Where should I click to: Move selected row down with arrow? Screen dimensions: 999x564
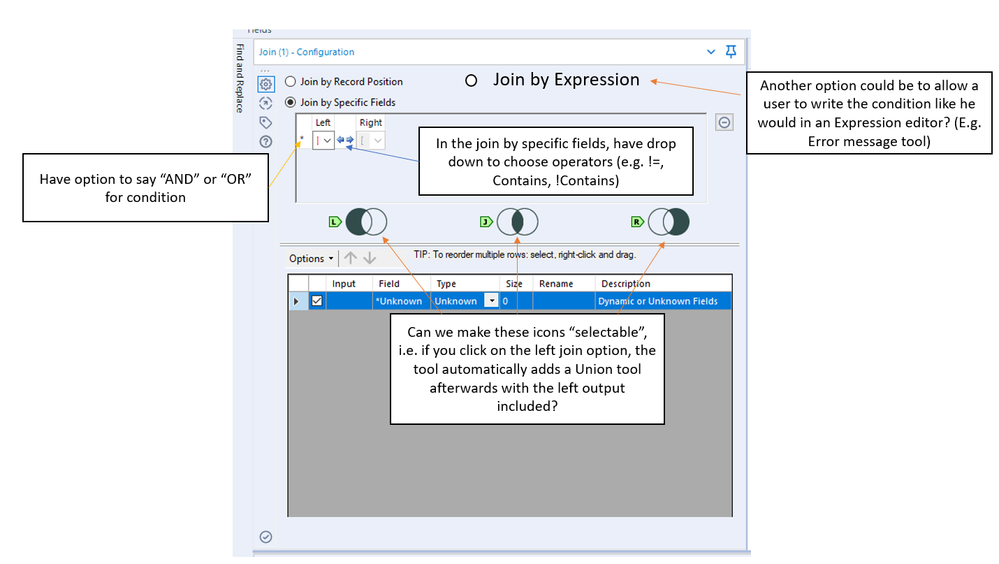[370, 257]
